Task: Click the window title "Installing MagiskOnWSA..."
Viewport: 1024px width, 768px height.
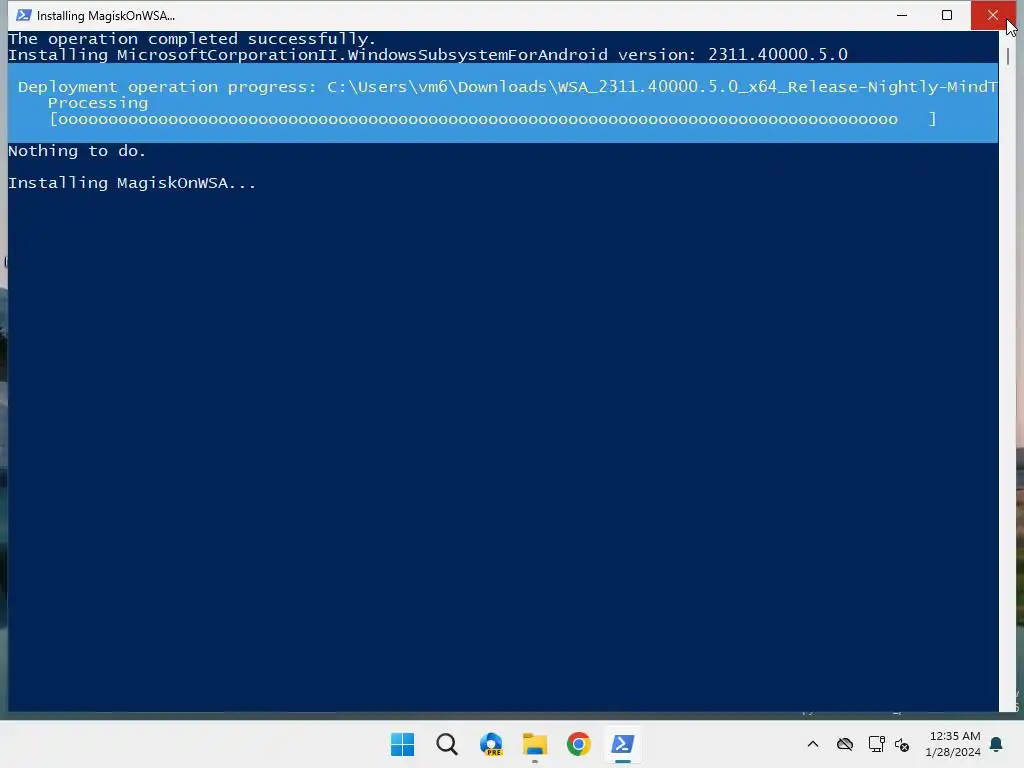Action: (x=106, y=16)
